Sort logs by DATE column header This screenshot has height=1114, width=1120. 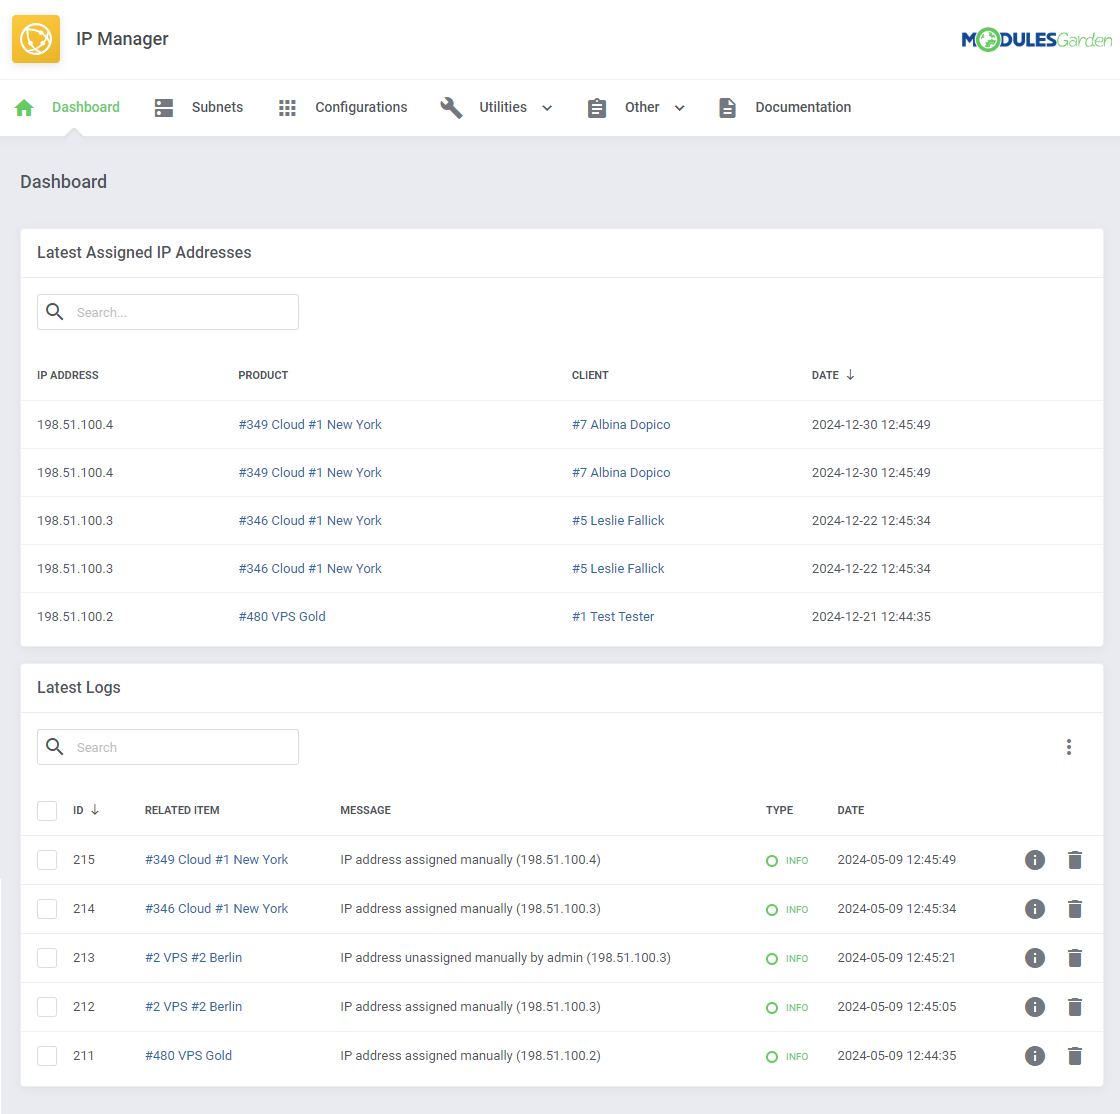click(x=851, y=810)
